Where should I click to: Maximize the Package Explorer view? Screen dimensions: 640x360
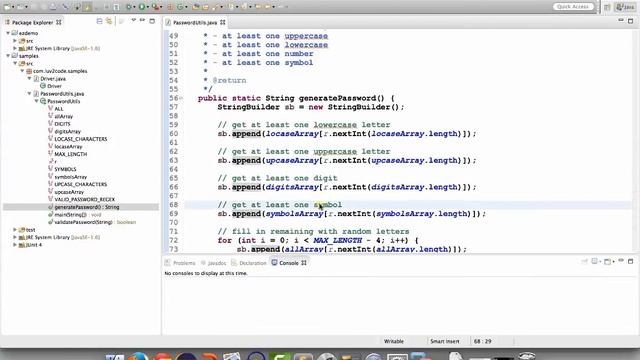point(152,21)
